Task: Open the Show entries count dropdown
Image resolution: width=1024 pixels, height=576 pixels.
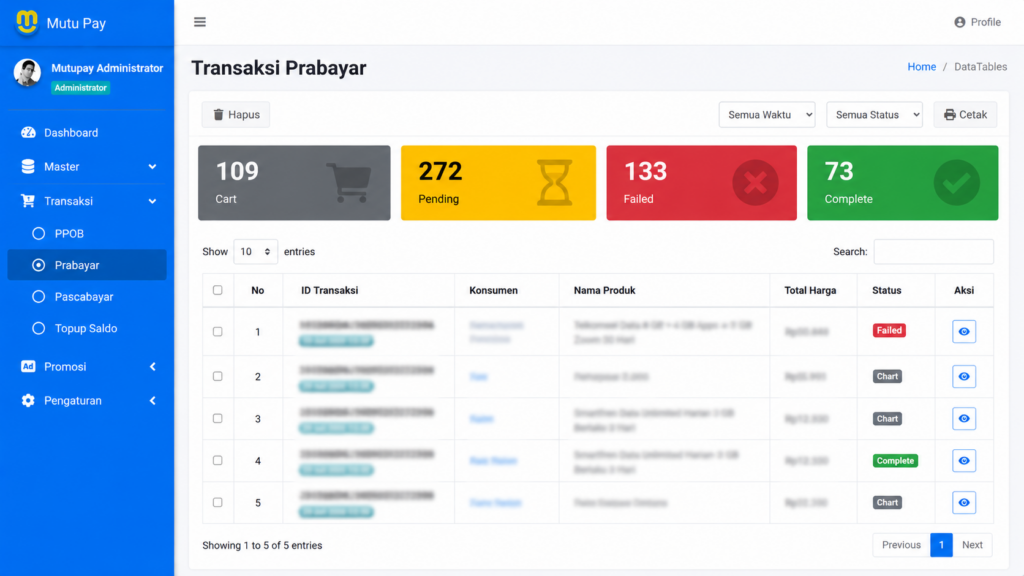Action: 255,251
